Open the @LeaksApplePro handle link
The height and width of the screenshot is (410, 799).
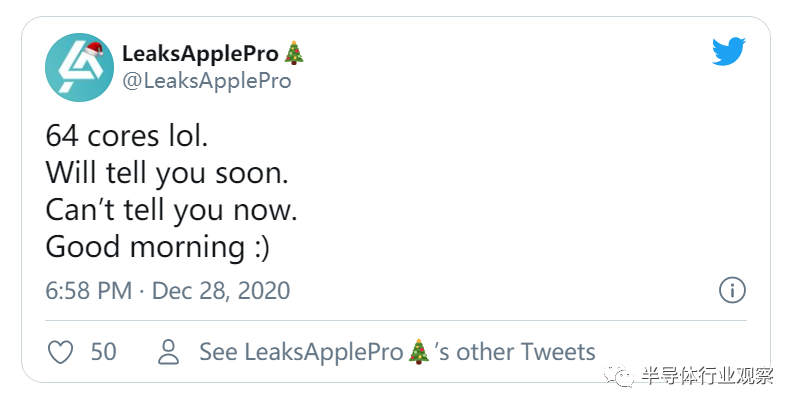point(207,80)
